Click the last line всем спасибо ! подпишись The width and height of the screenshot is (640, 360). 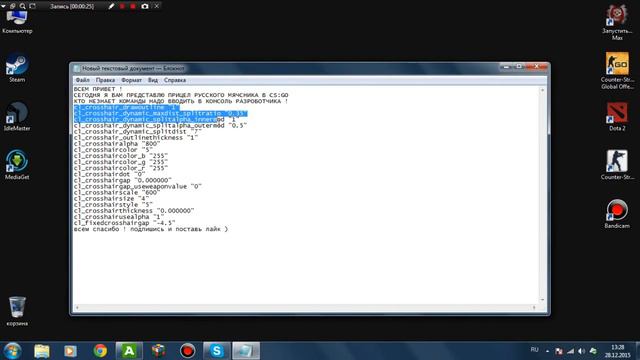151,229
